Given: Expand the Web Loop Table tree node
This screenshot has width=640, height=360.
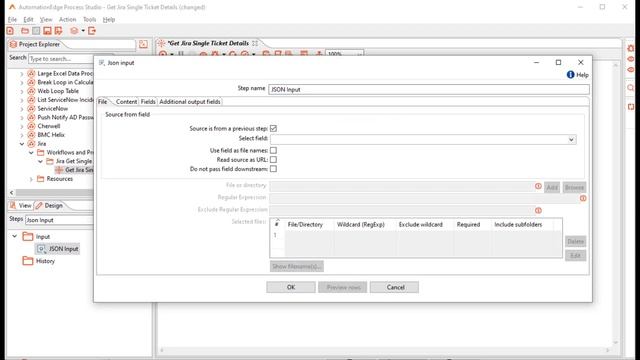Looking at the screenshot, I should tap(22, 91).
